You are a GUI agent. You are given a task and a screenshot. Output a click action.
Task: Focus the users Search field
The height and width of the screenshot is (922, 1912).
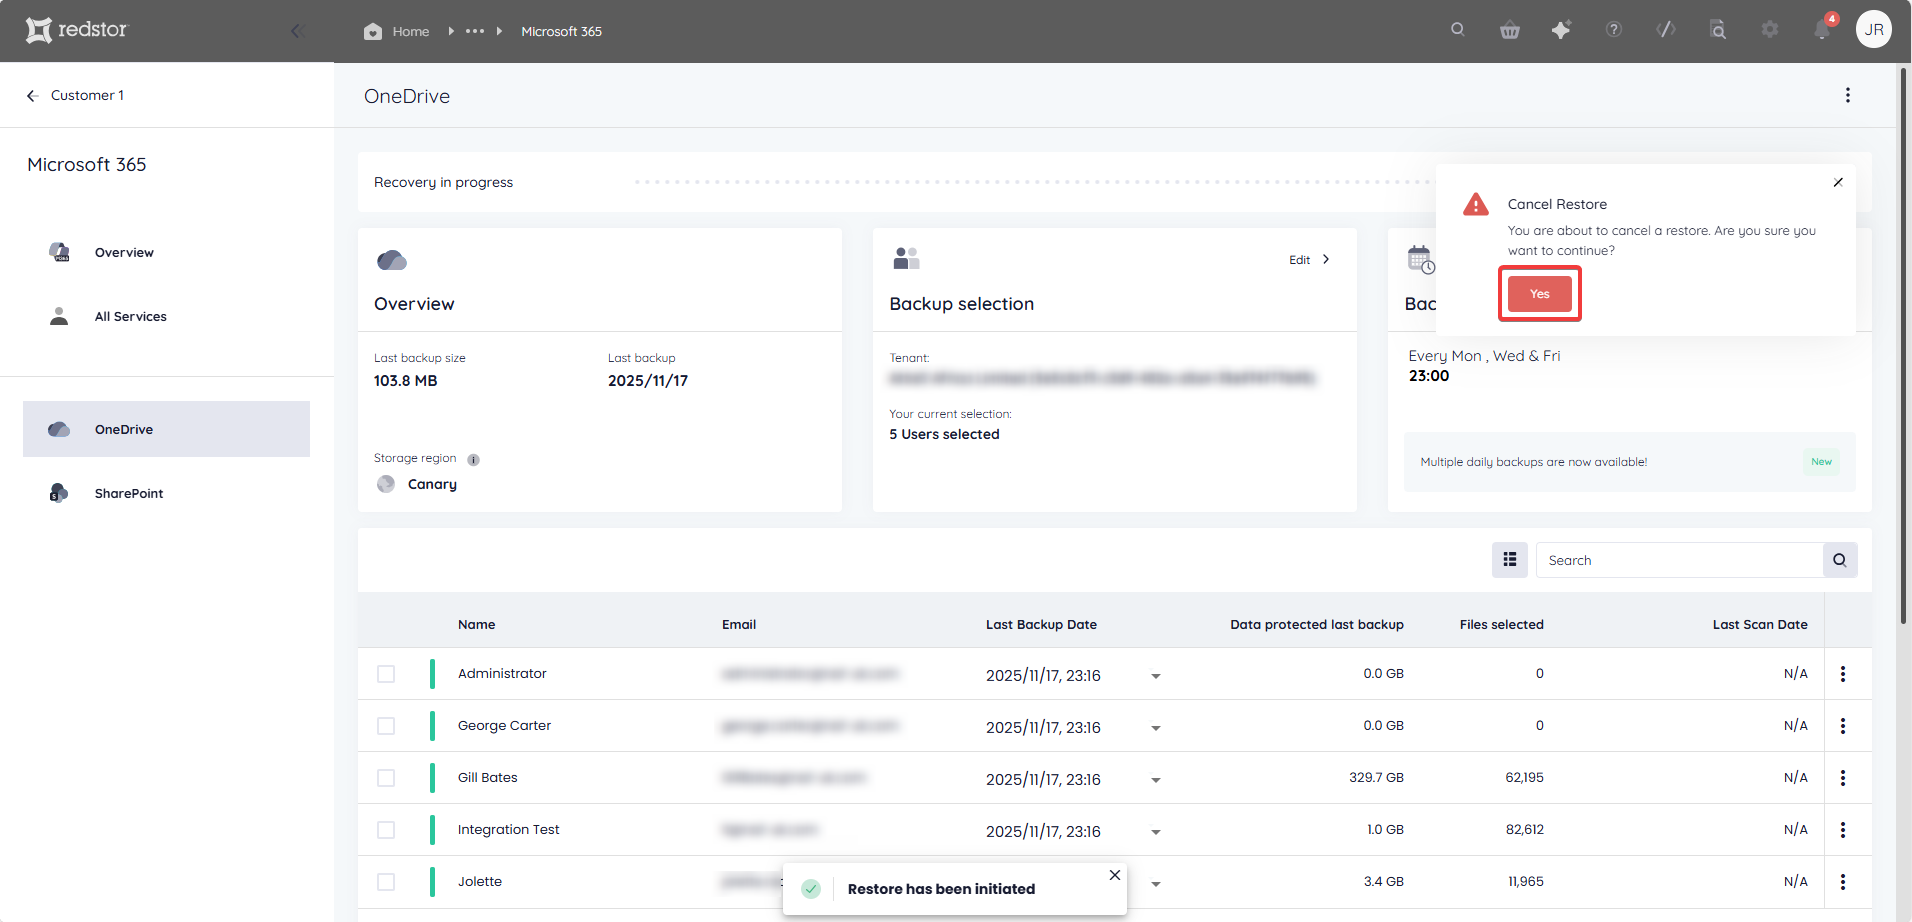point(1679,560)
